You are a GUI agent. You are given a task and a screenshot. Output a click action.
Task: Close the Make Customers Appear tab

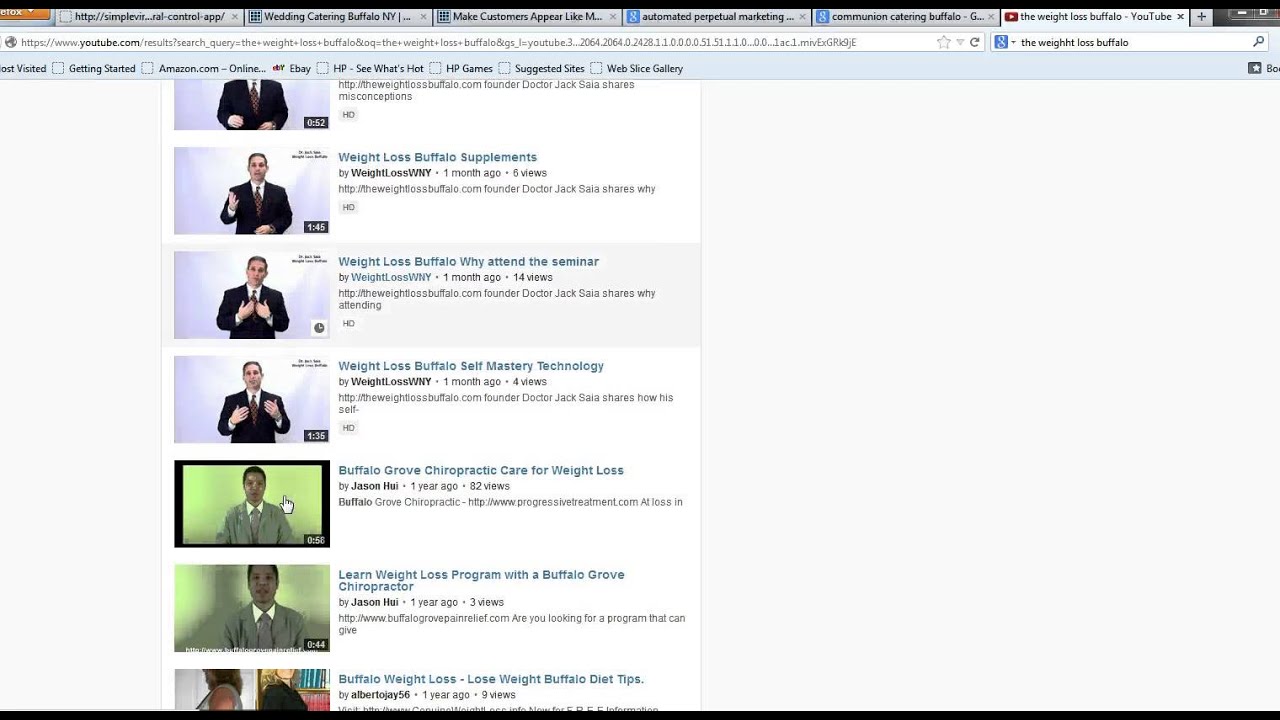click(x=613, y=17)
